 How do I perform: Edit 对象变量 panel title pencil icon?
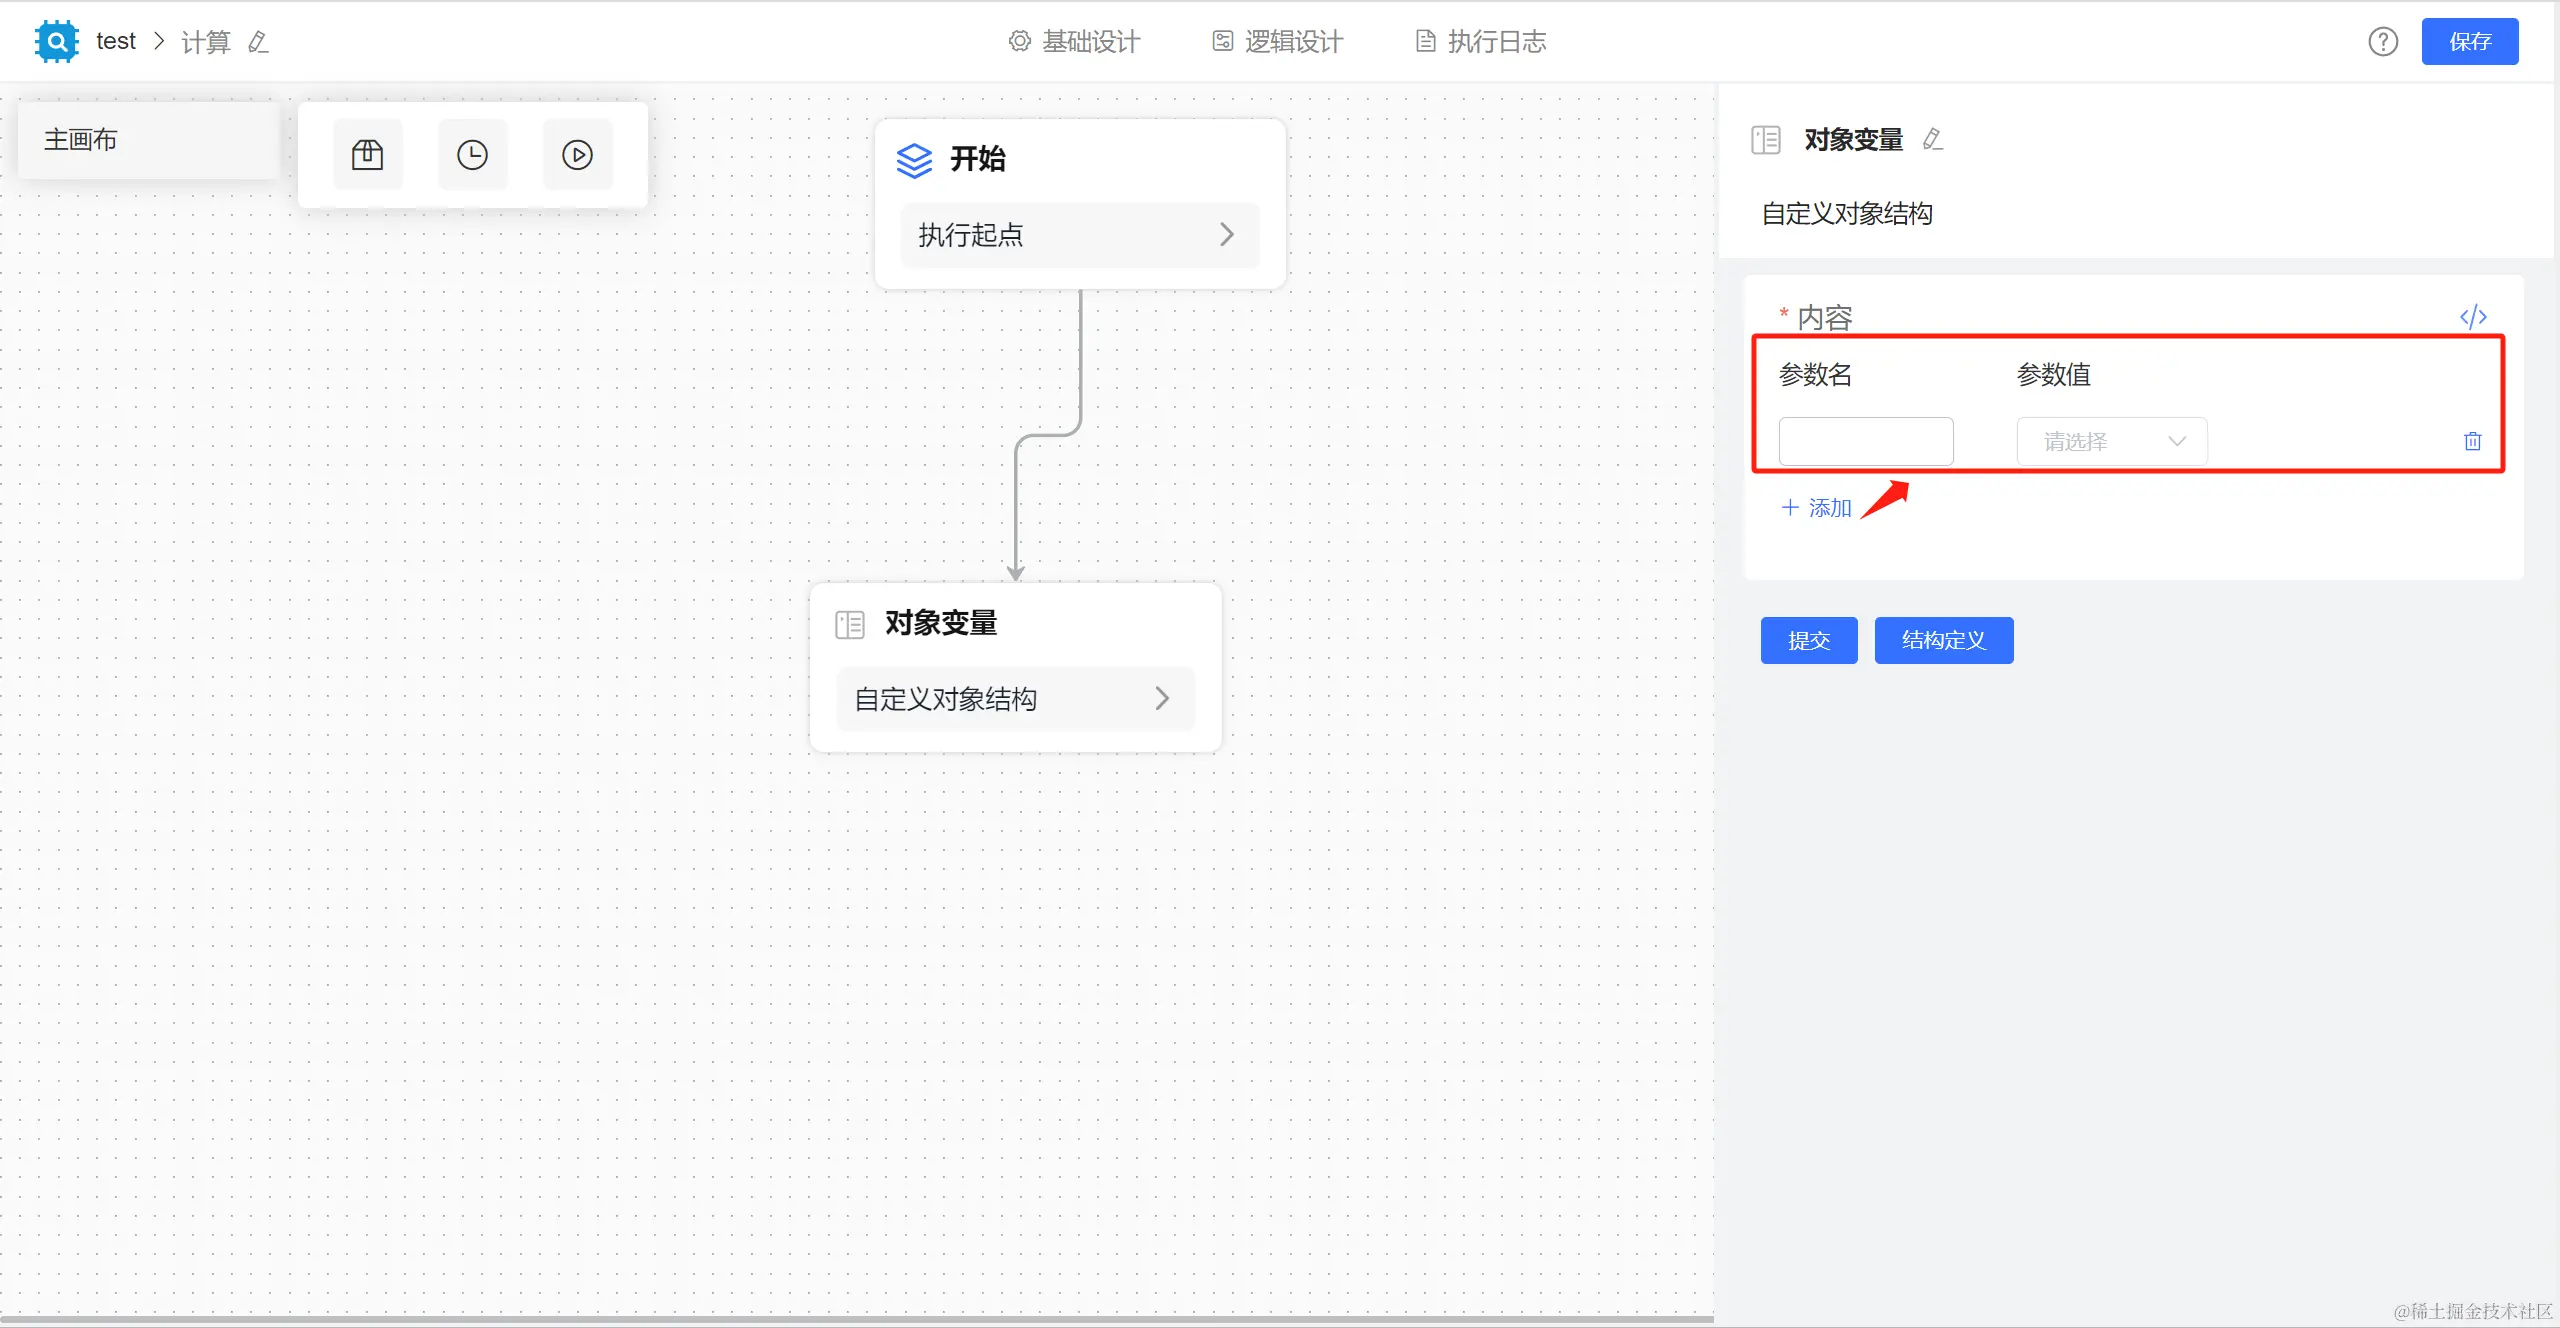(x=1933, y=139)
